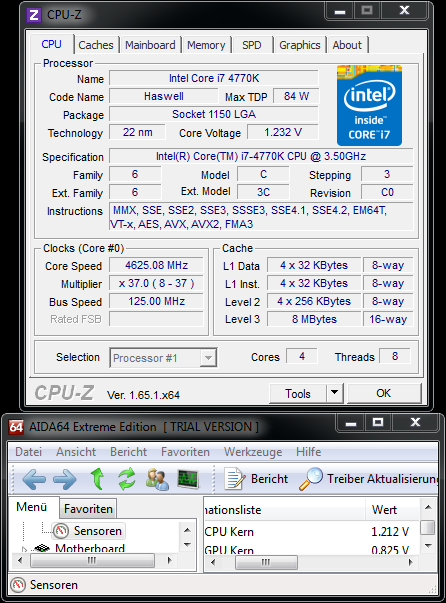Click the Socket 1150 LGA package field
The height and width of the screenshot is (603, 446).
(214, 114)
